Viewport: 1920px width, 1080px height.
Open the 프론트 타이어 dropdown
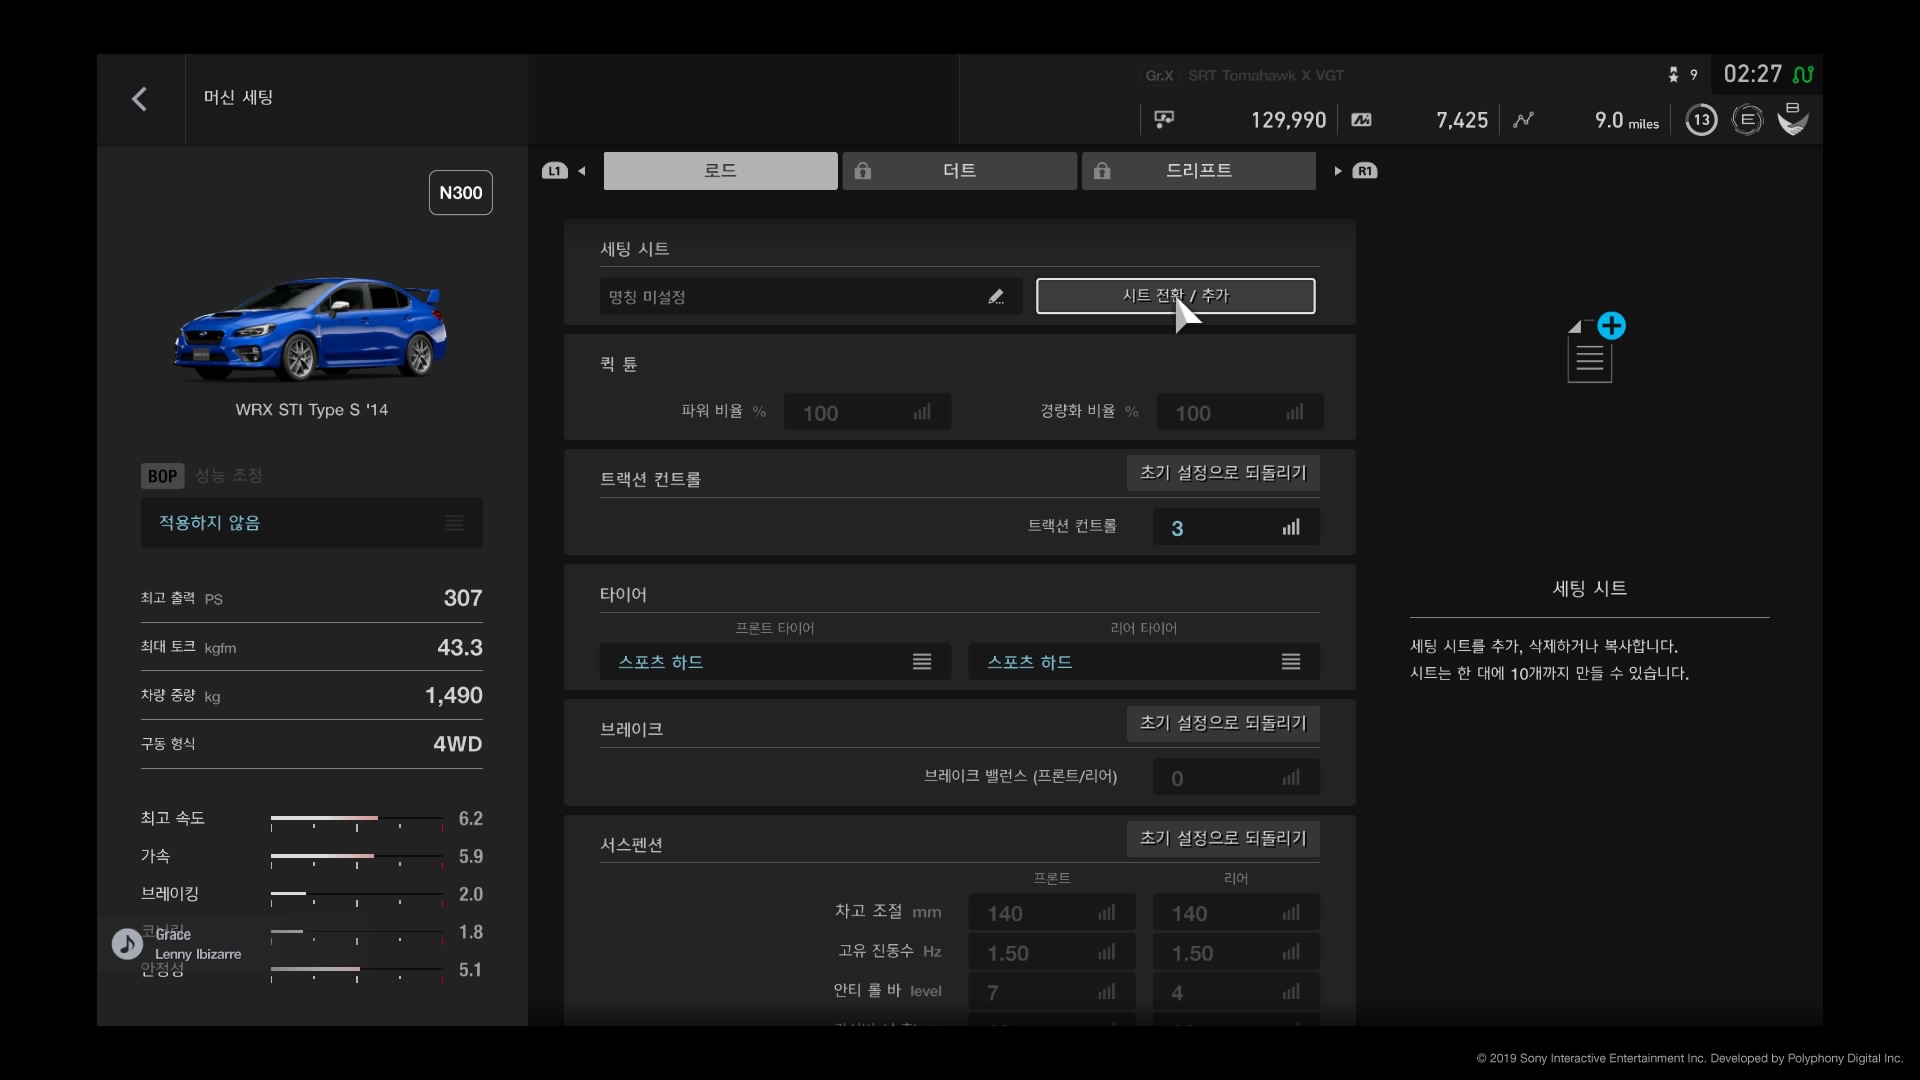pos(775,662)
